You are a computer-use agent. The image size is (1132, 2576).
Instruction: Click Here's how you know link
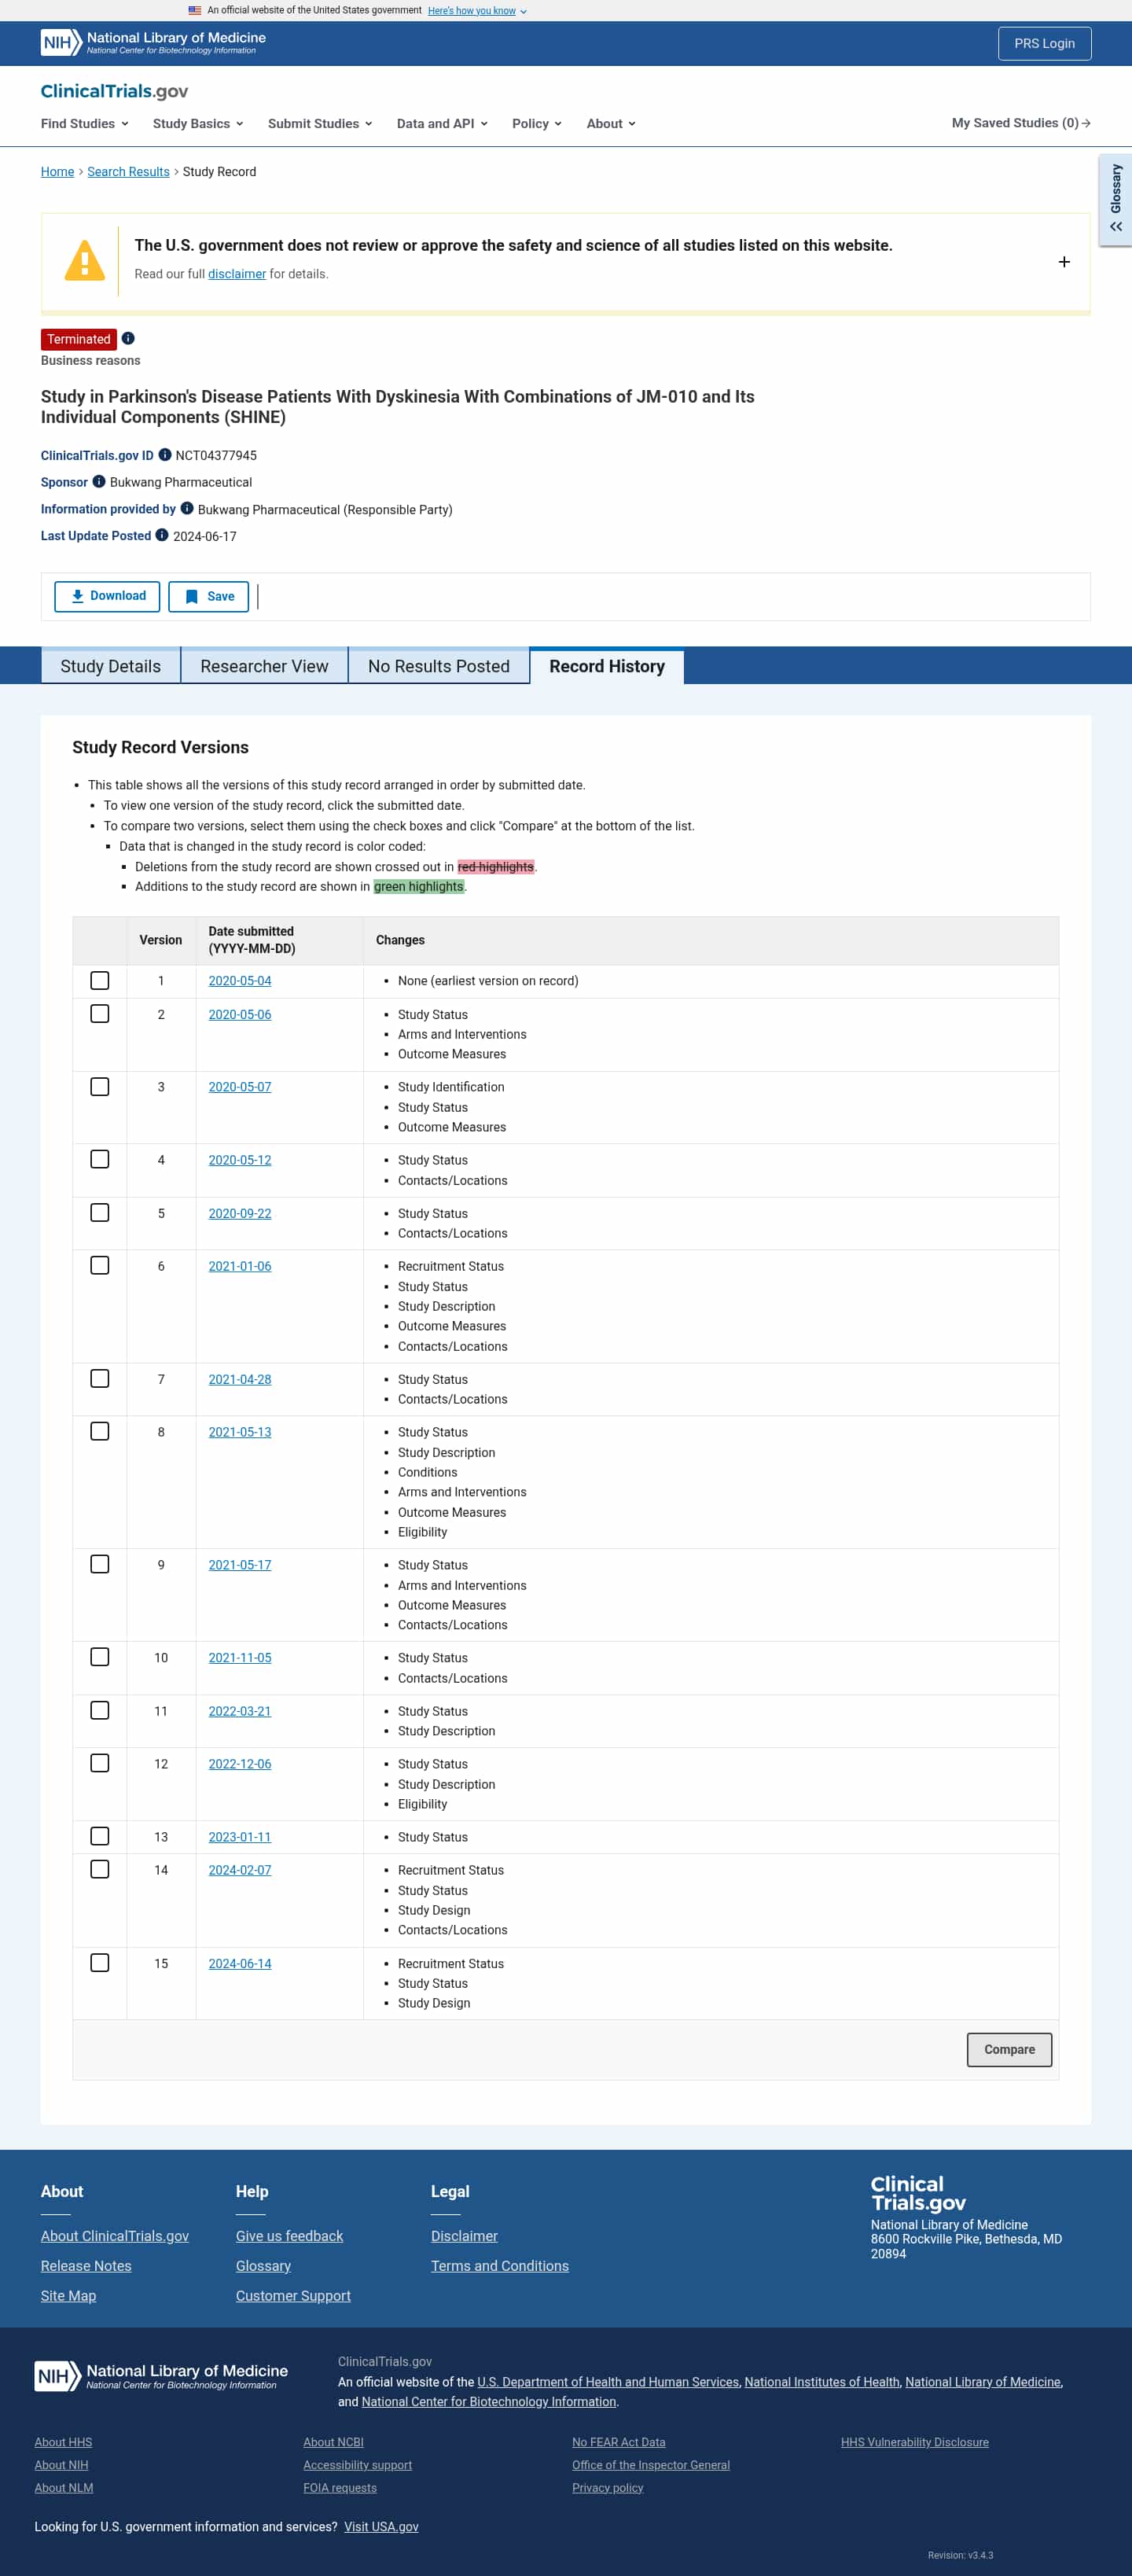471,10
